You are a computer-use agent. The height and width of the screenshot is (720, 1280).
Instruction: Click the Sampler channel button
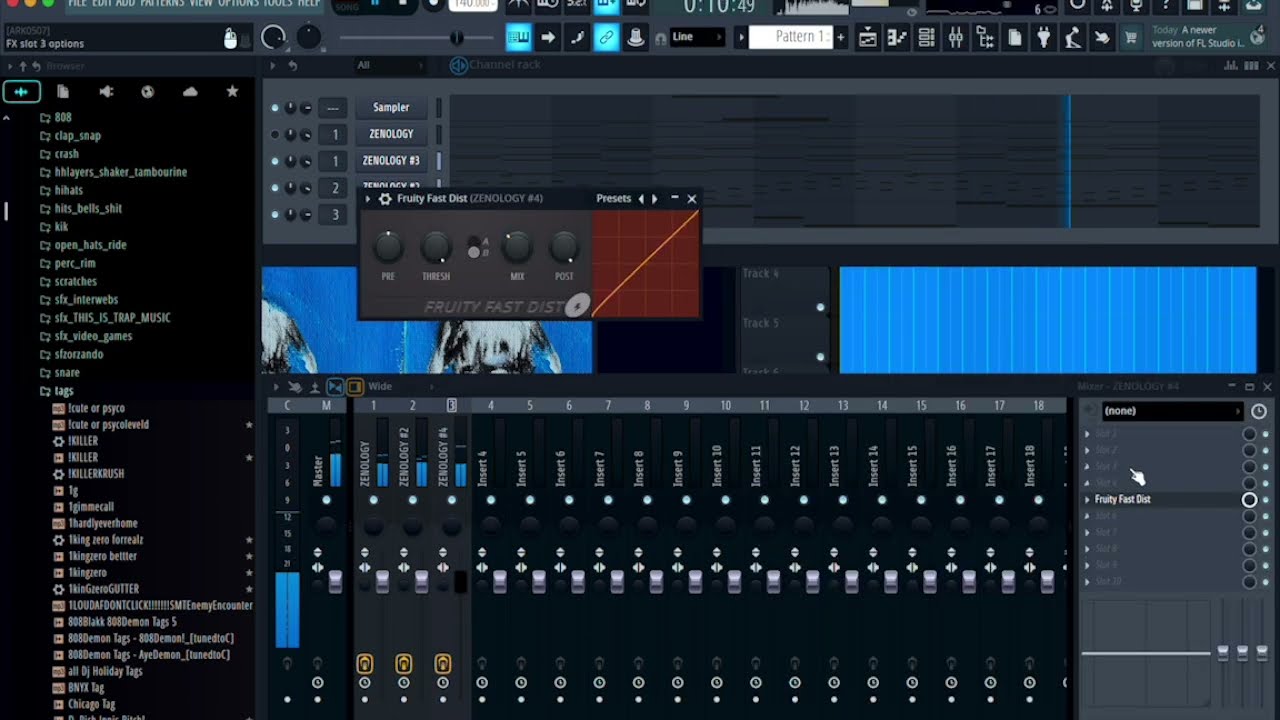pos(391,108)
